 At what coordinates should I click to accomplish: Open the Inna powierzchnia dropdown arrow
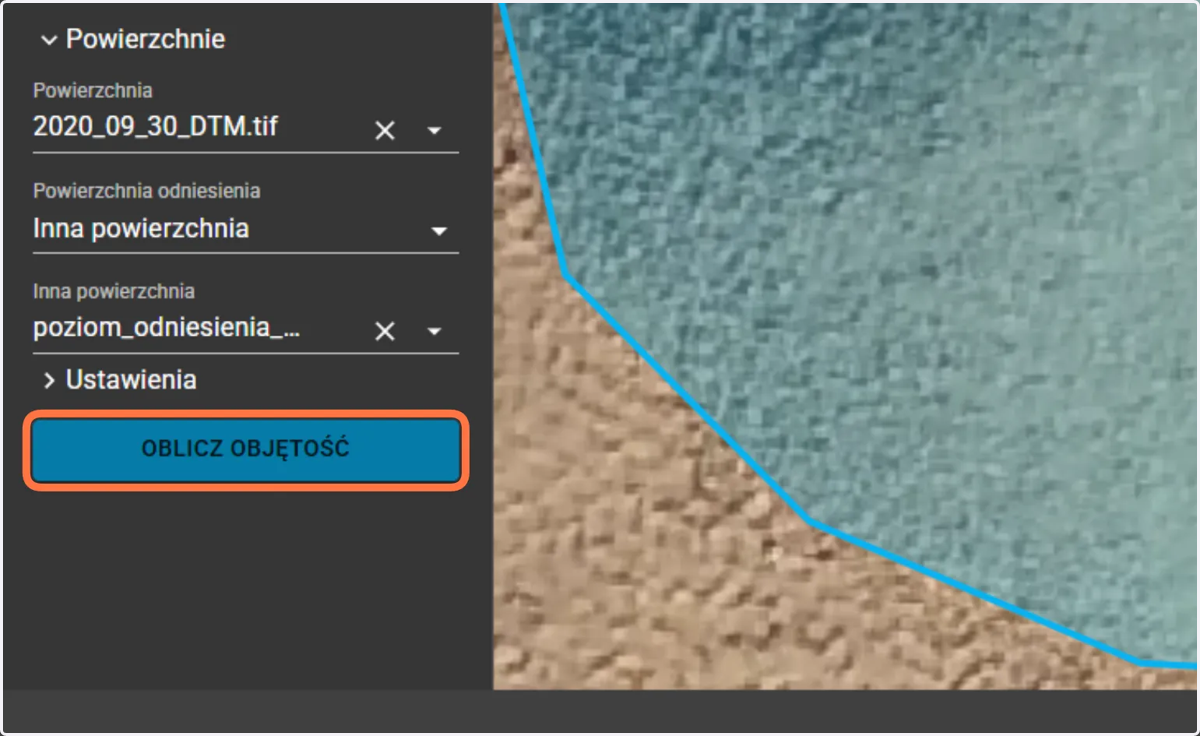435,331
